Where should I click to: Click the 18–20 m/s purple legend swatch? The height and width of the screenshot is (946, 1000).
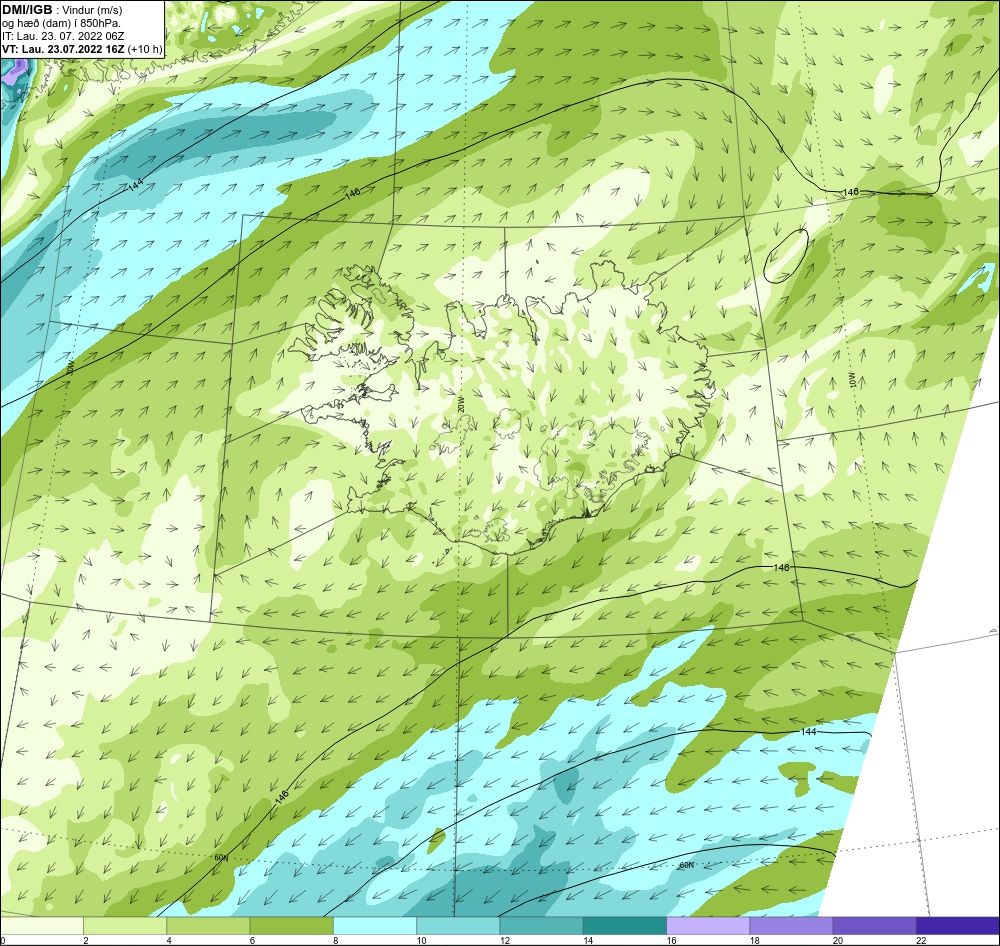791,926
